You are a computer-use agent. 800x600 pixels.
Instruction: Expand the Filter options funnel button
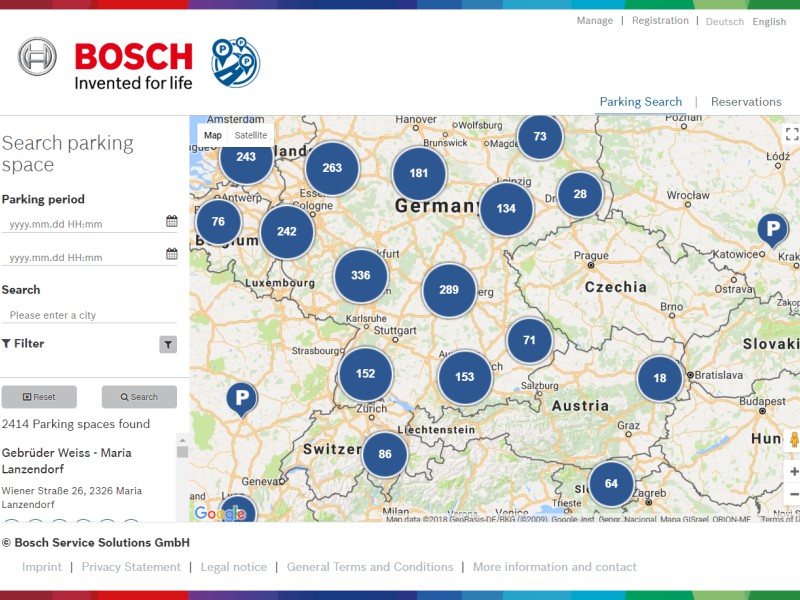(x=168, y=344)
